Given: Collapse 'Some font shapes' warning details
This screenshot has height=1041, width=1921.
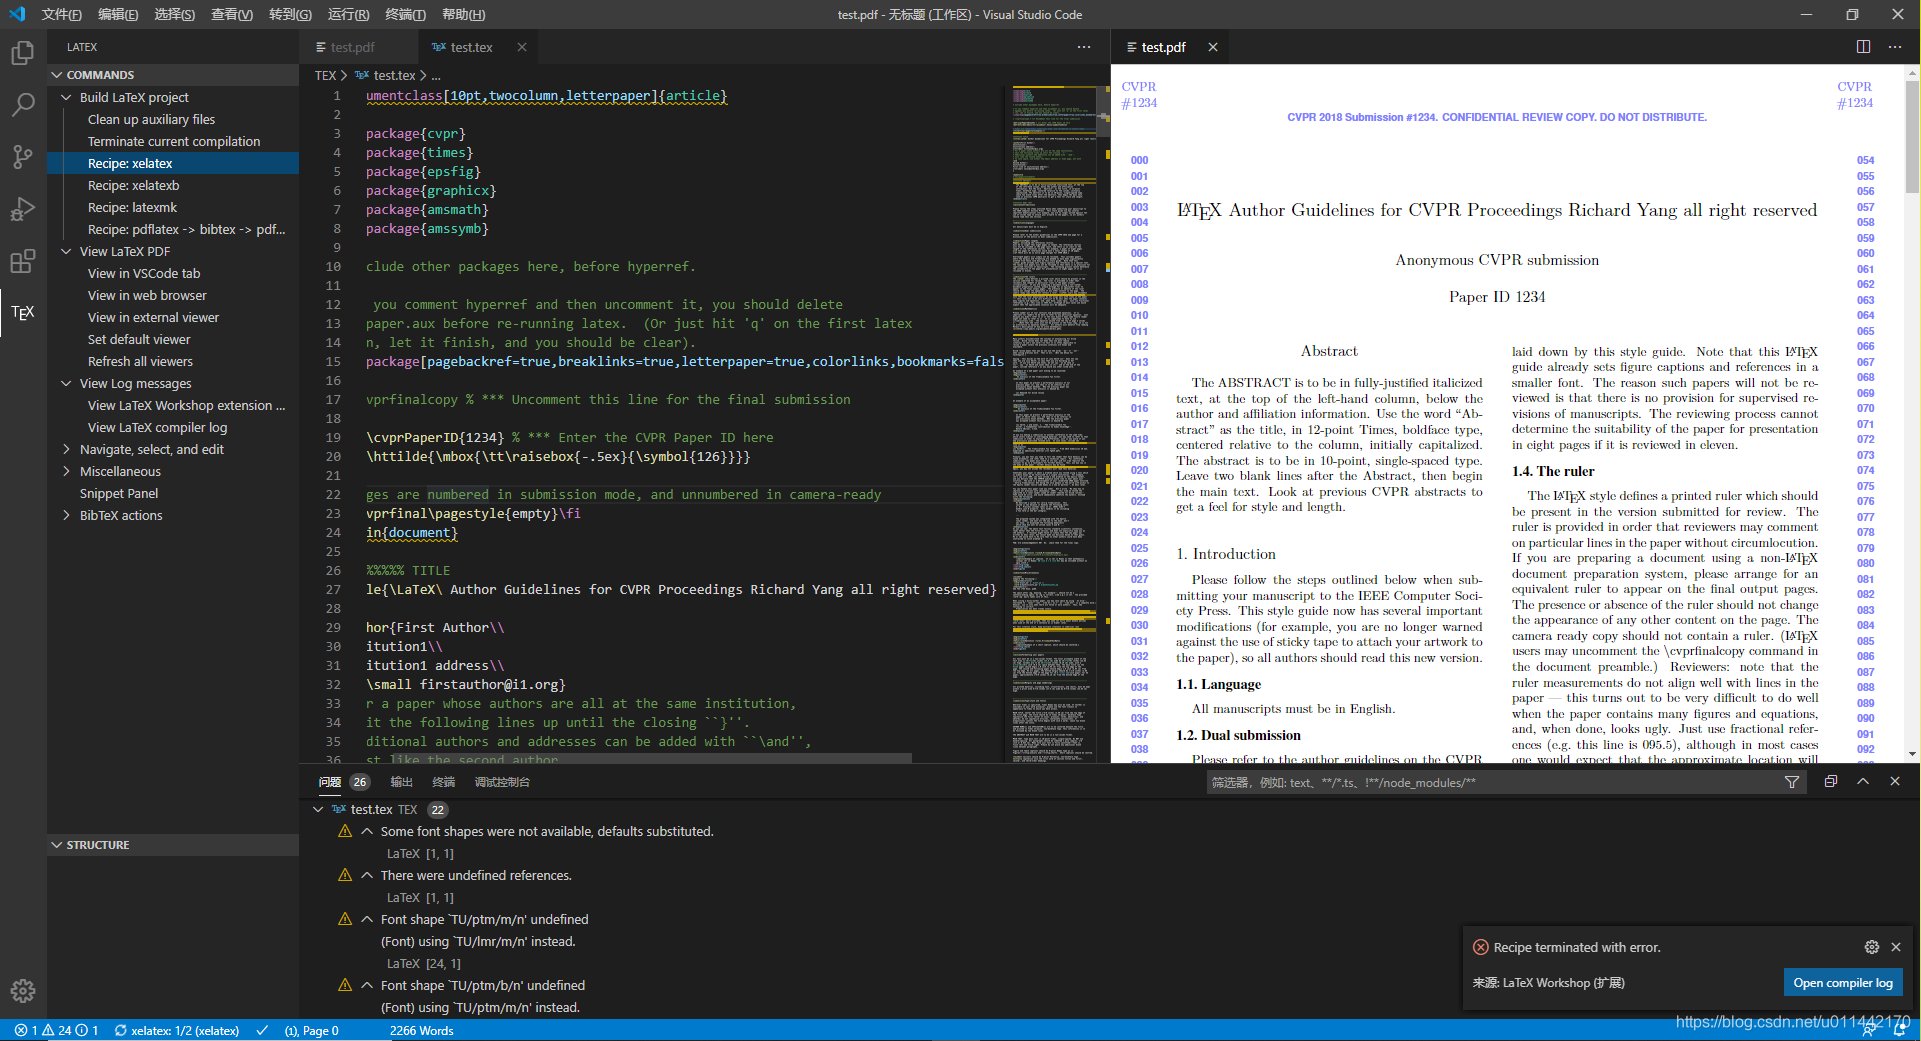Looking at the screenshot, I should coord(367,831).
